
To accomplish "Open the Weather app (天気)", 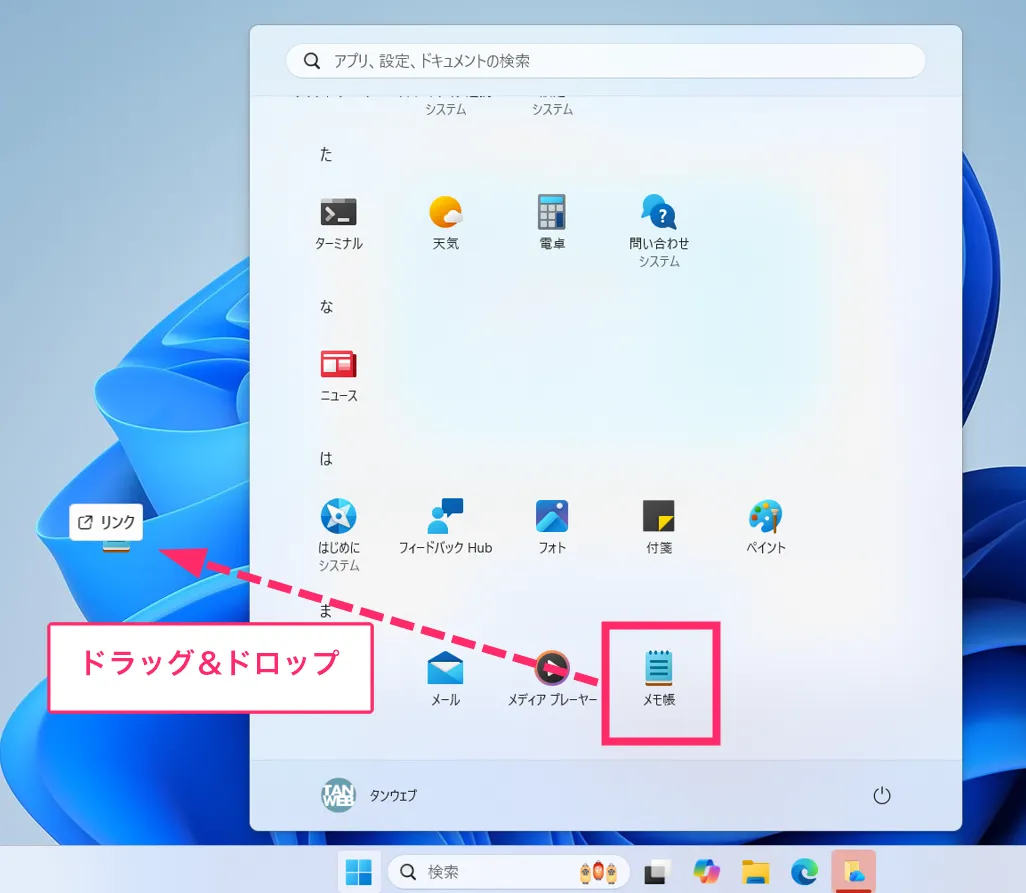I will click(x=446, y=224).
